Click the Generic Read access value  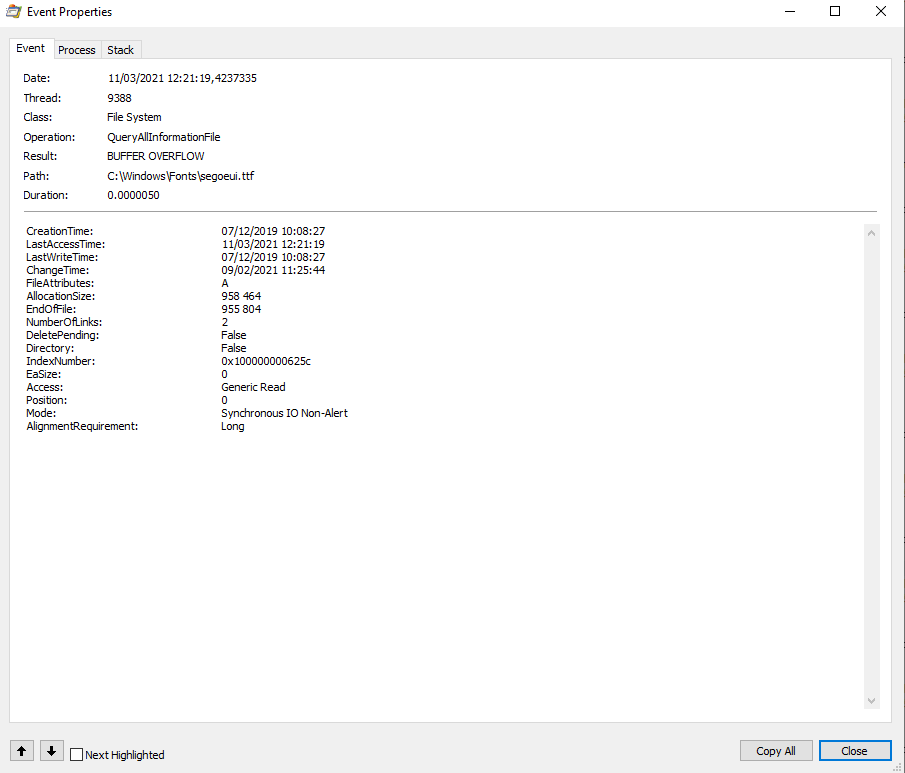pyautogui.click(x=253, y=387)
